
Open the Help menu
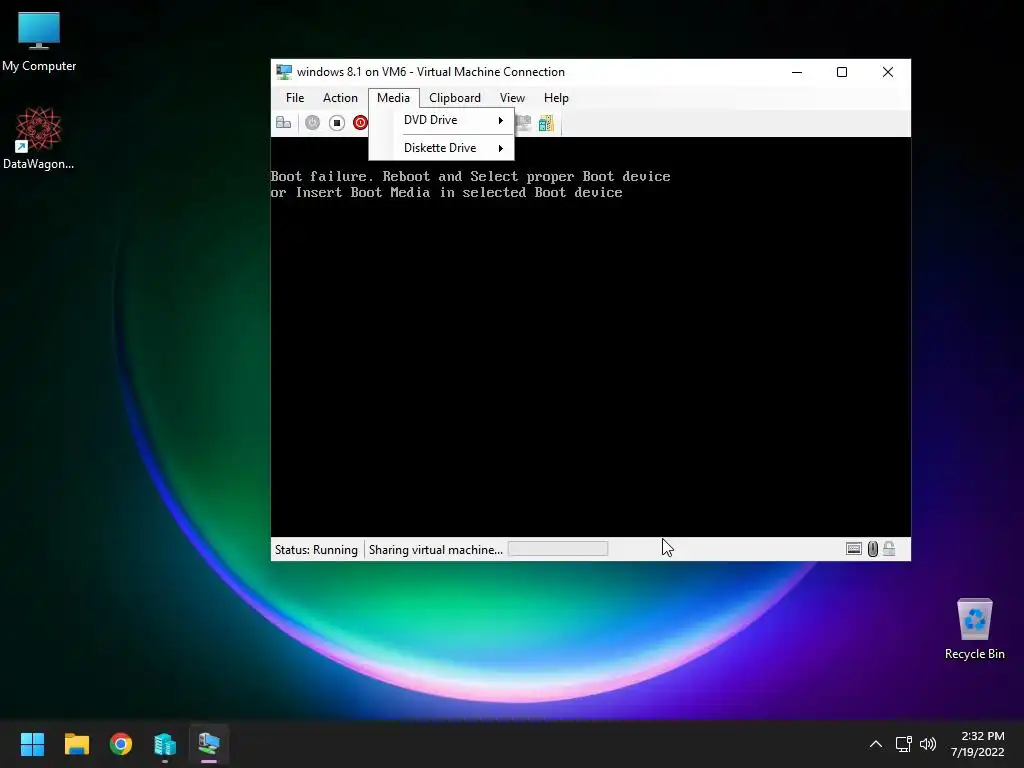[556, 98]
